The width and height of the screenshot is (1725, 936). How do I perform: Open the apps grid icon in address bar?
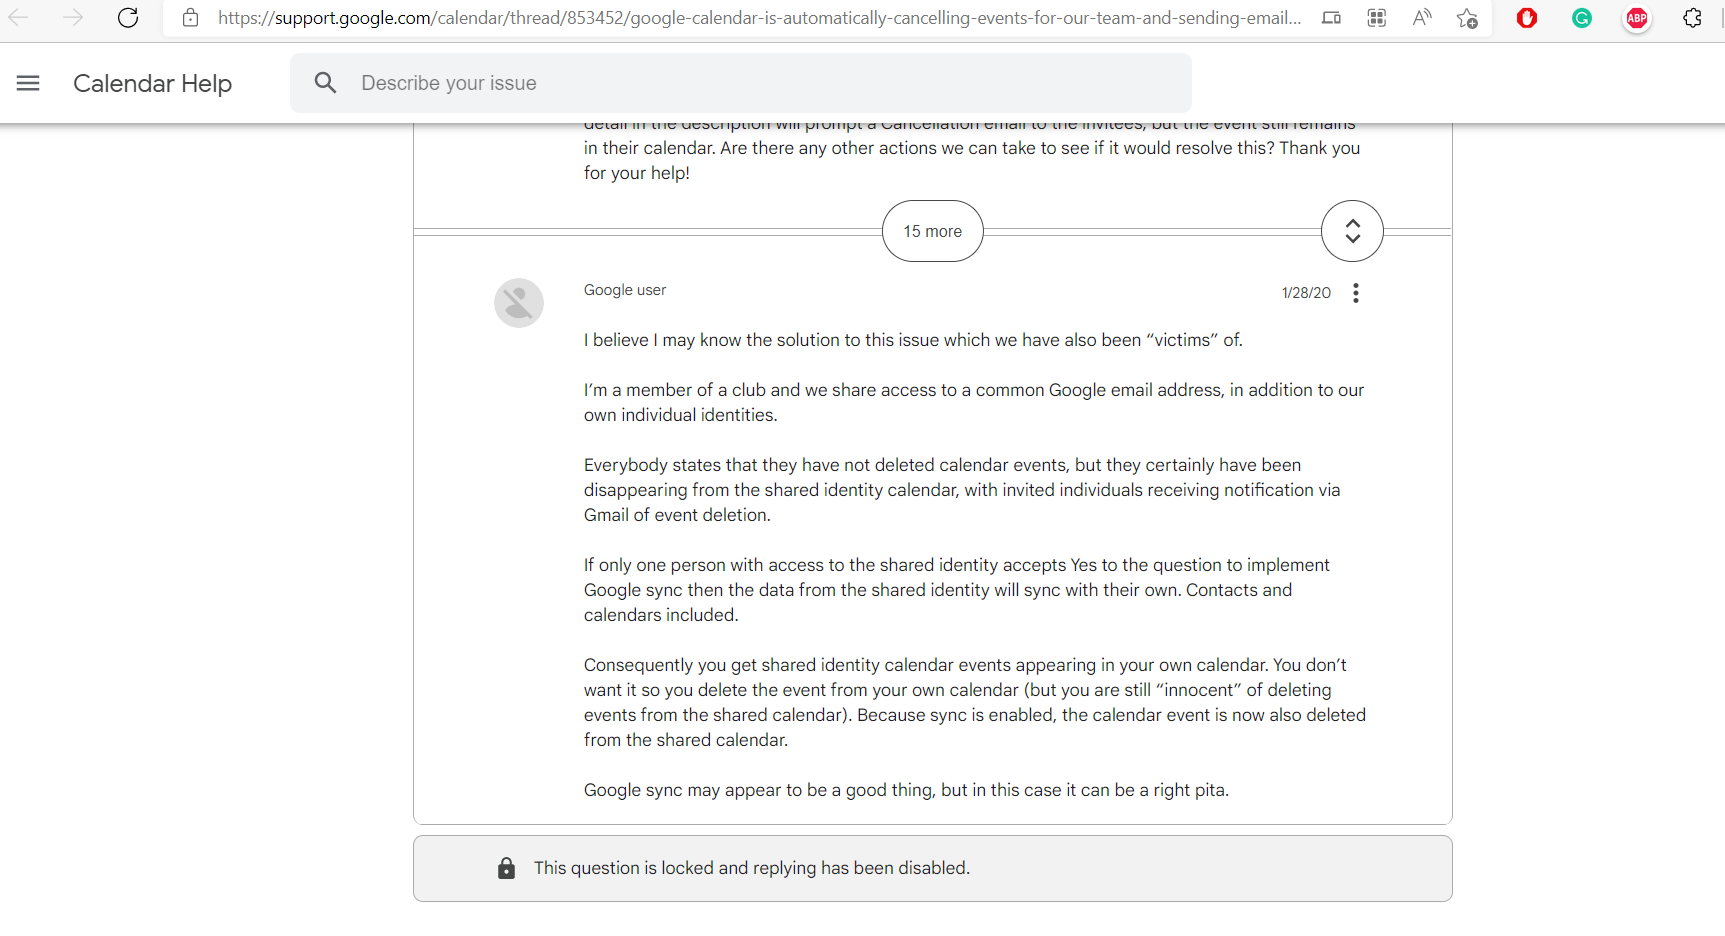(1377, 18)
